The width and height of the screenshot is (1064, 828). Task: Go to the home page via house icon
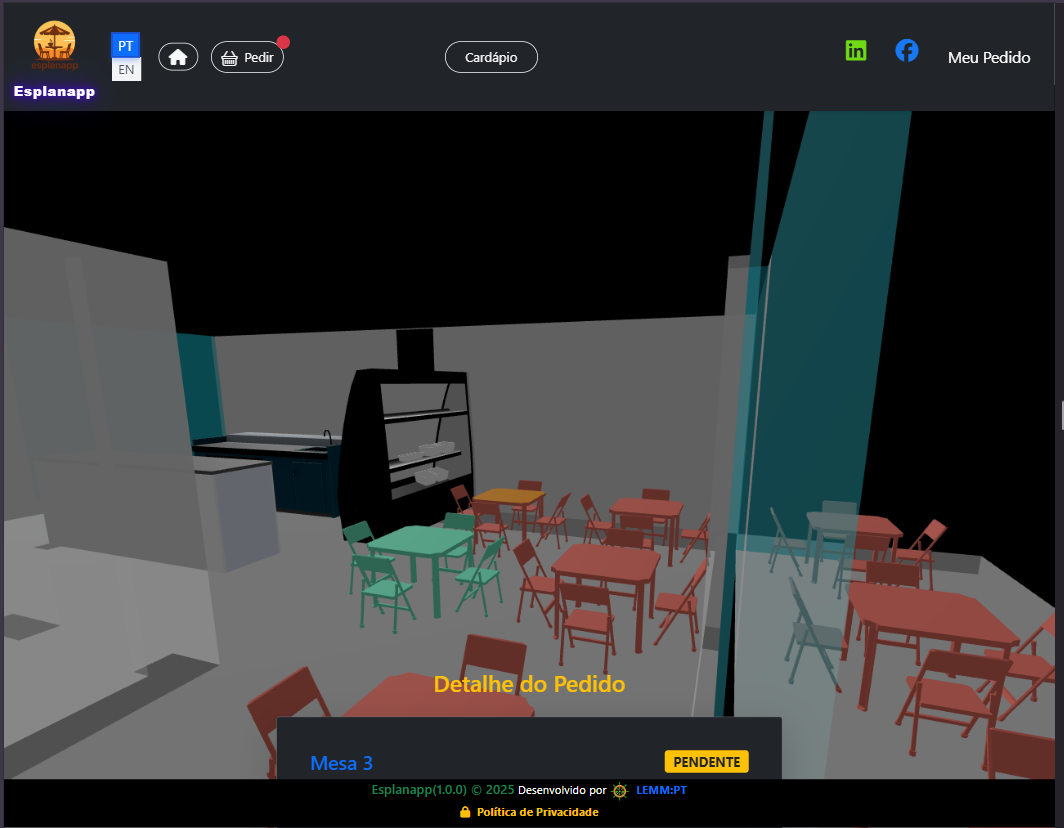coord(178,57)
